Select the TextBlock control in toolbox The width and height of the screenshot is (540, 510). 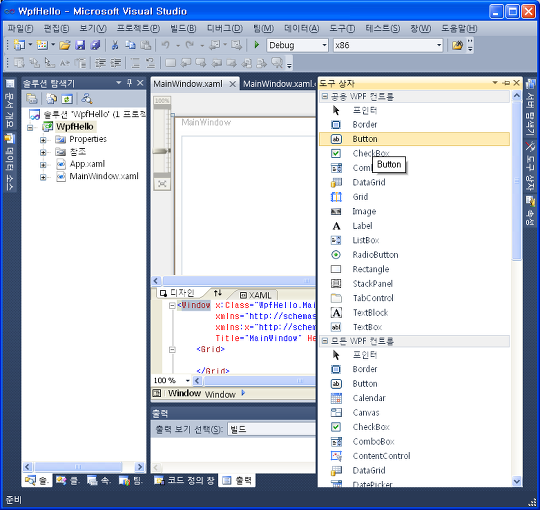click(x=414, y=312)
